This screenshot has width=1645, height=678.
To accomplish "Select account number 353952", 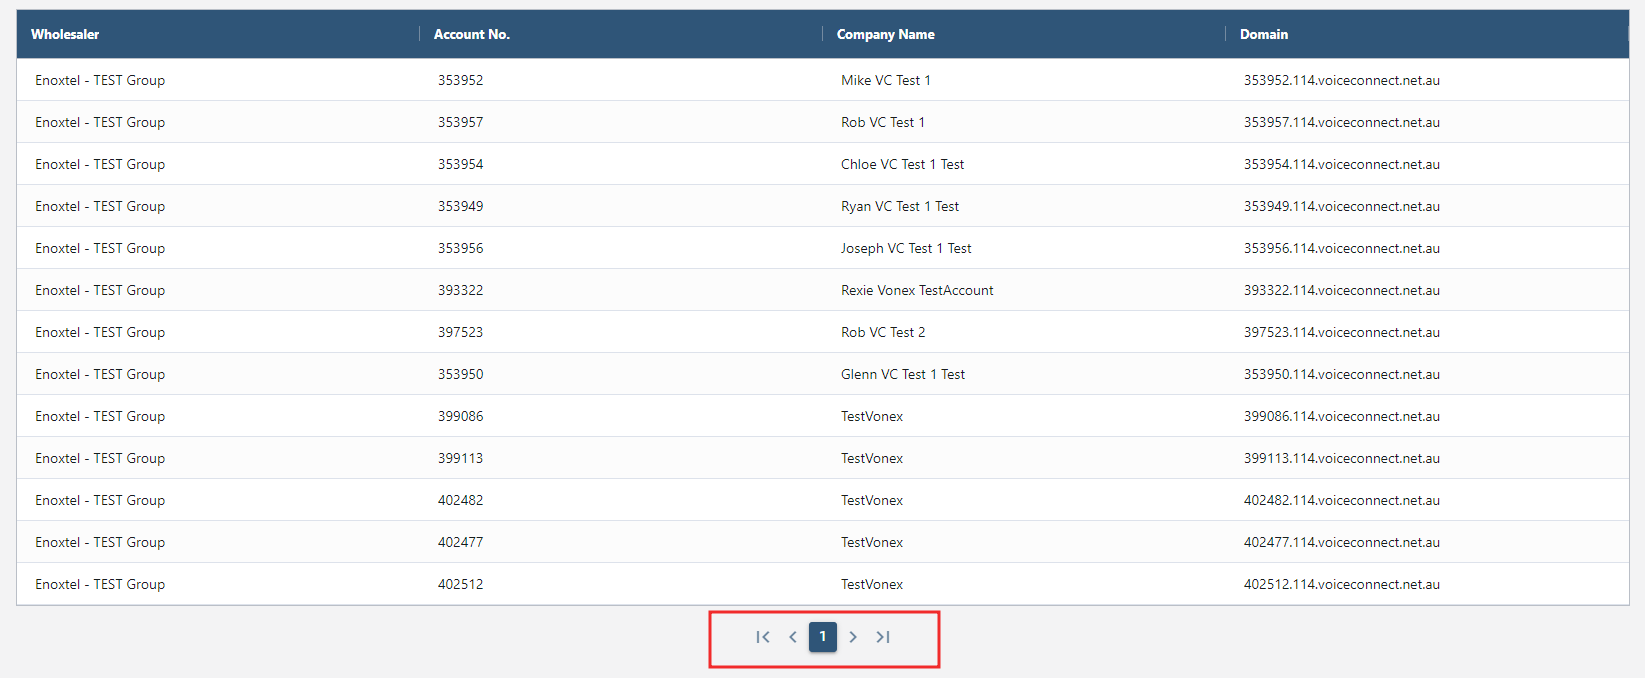I will pos(460,80).
